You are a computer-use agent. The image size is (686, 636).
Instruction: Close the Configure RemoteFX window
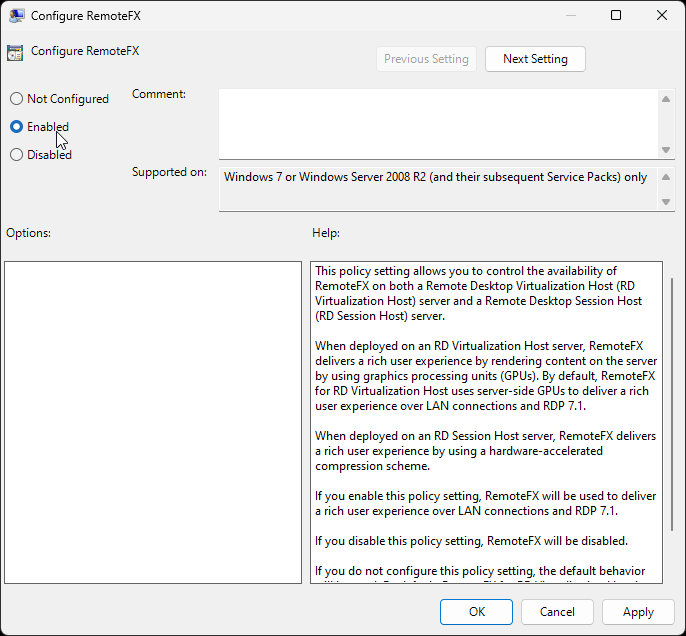click(662, 15)
